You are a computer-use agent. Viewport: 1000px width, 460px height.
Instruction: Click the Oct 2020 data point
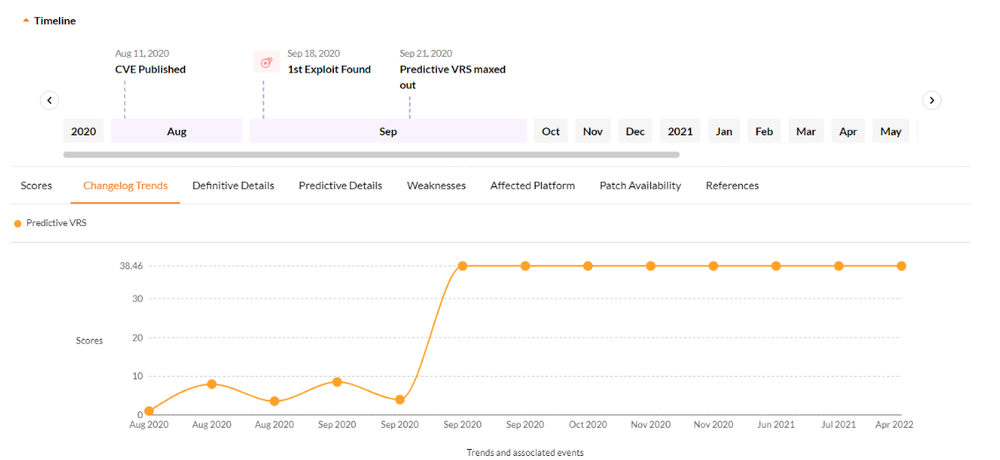[588, 265]
